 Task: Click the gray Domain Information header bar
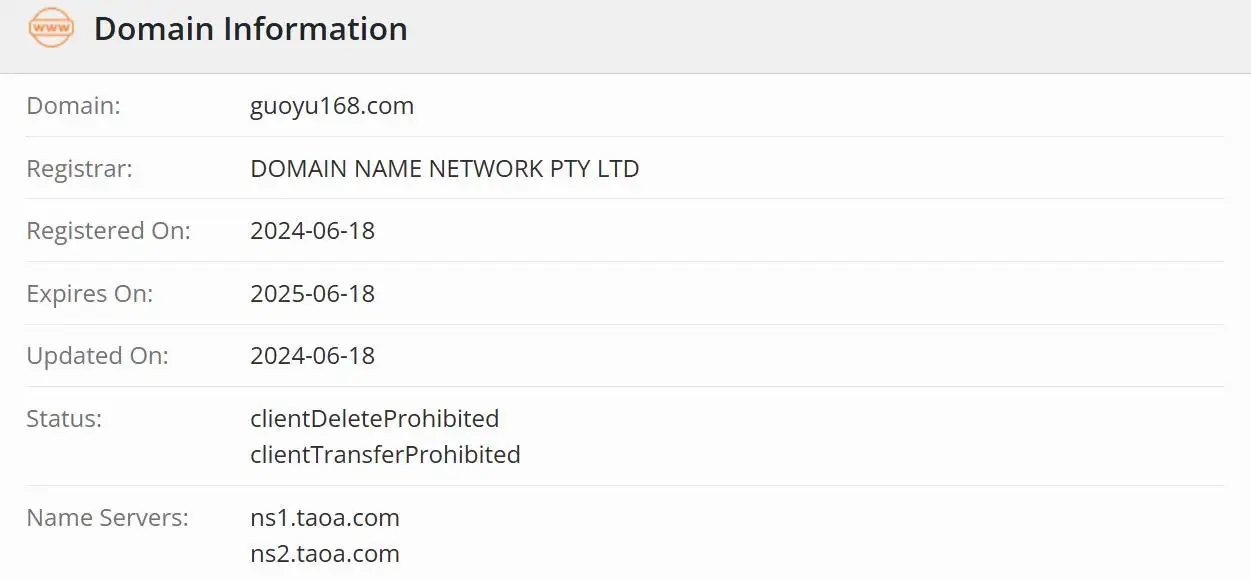[625, 36]
